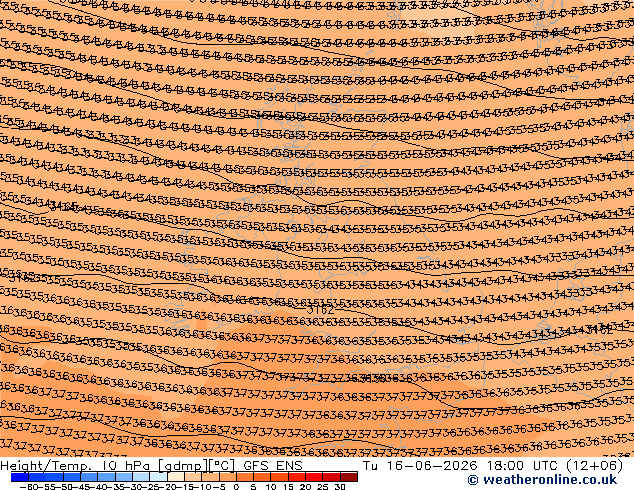Click the copyright © symbol before weatheronline
Image resolution: width=634 pixels, height=490 pixels.
point(473,480)
